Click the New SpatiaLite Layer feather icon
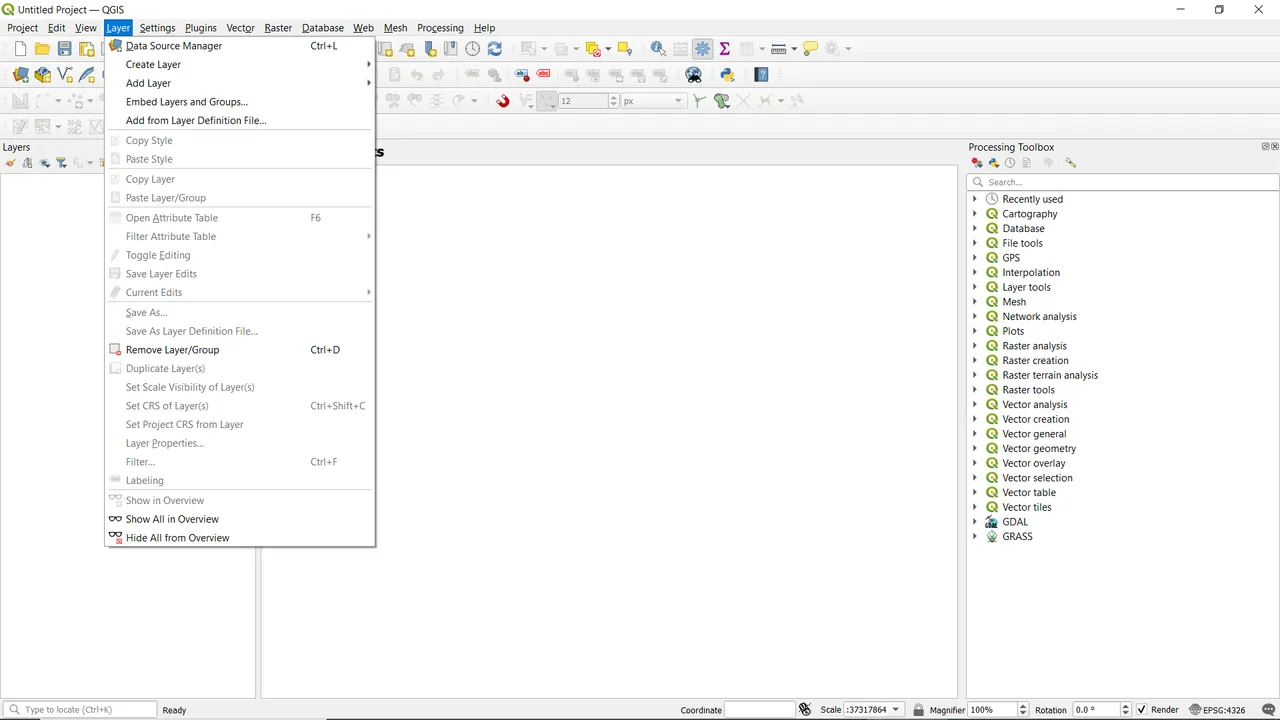Viewport: 1280px width, 720px height. [x=87, y=75]
